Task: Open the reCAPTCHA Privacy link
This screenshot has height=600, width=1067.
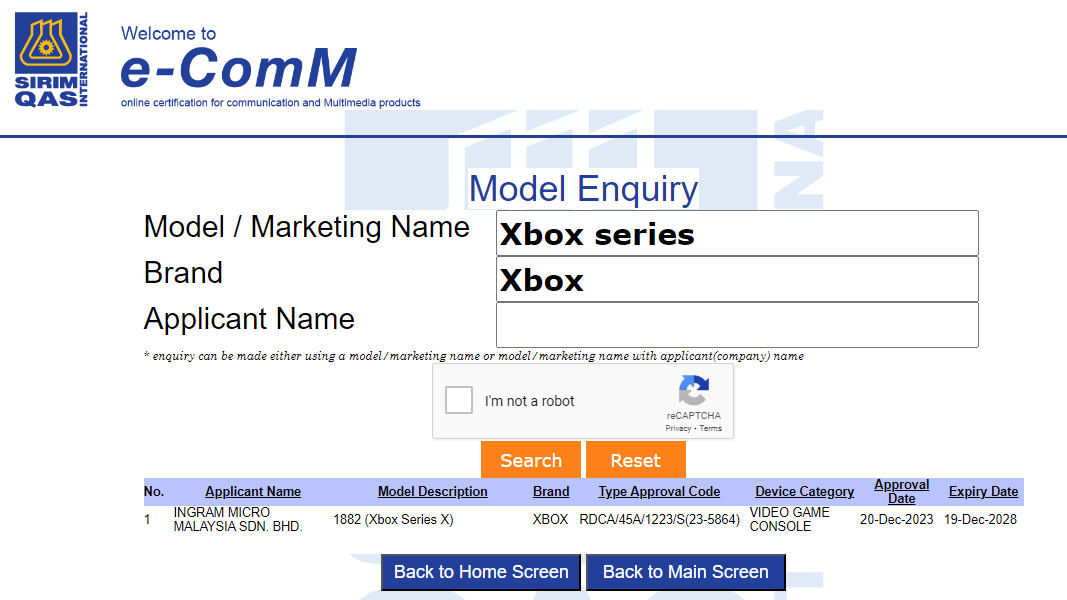Action: pos(677,428)
